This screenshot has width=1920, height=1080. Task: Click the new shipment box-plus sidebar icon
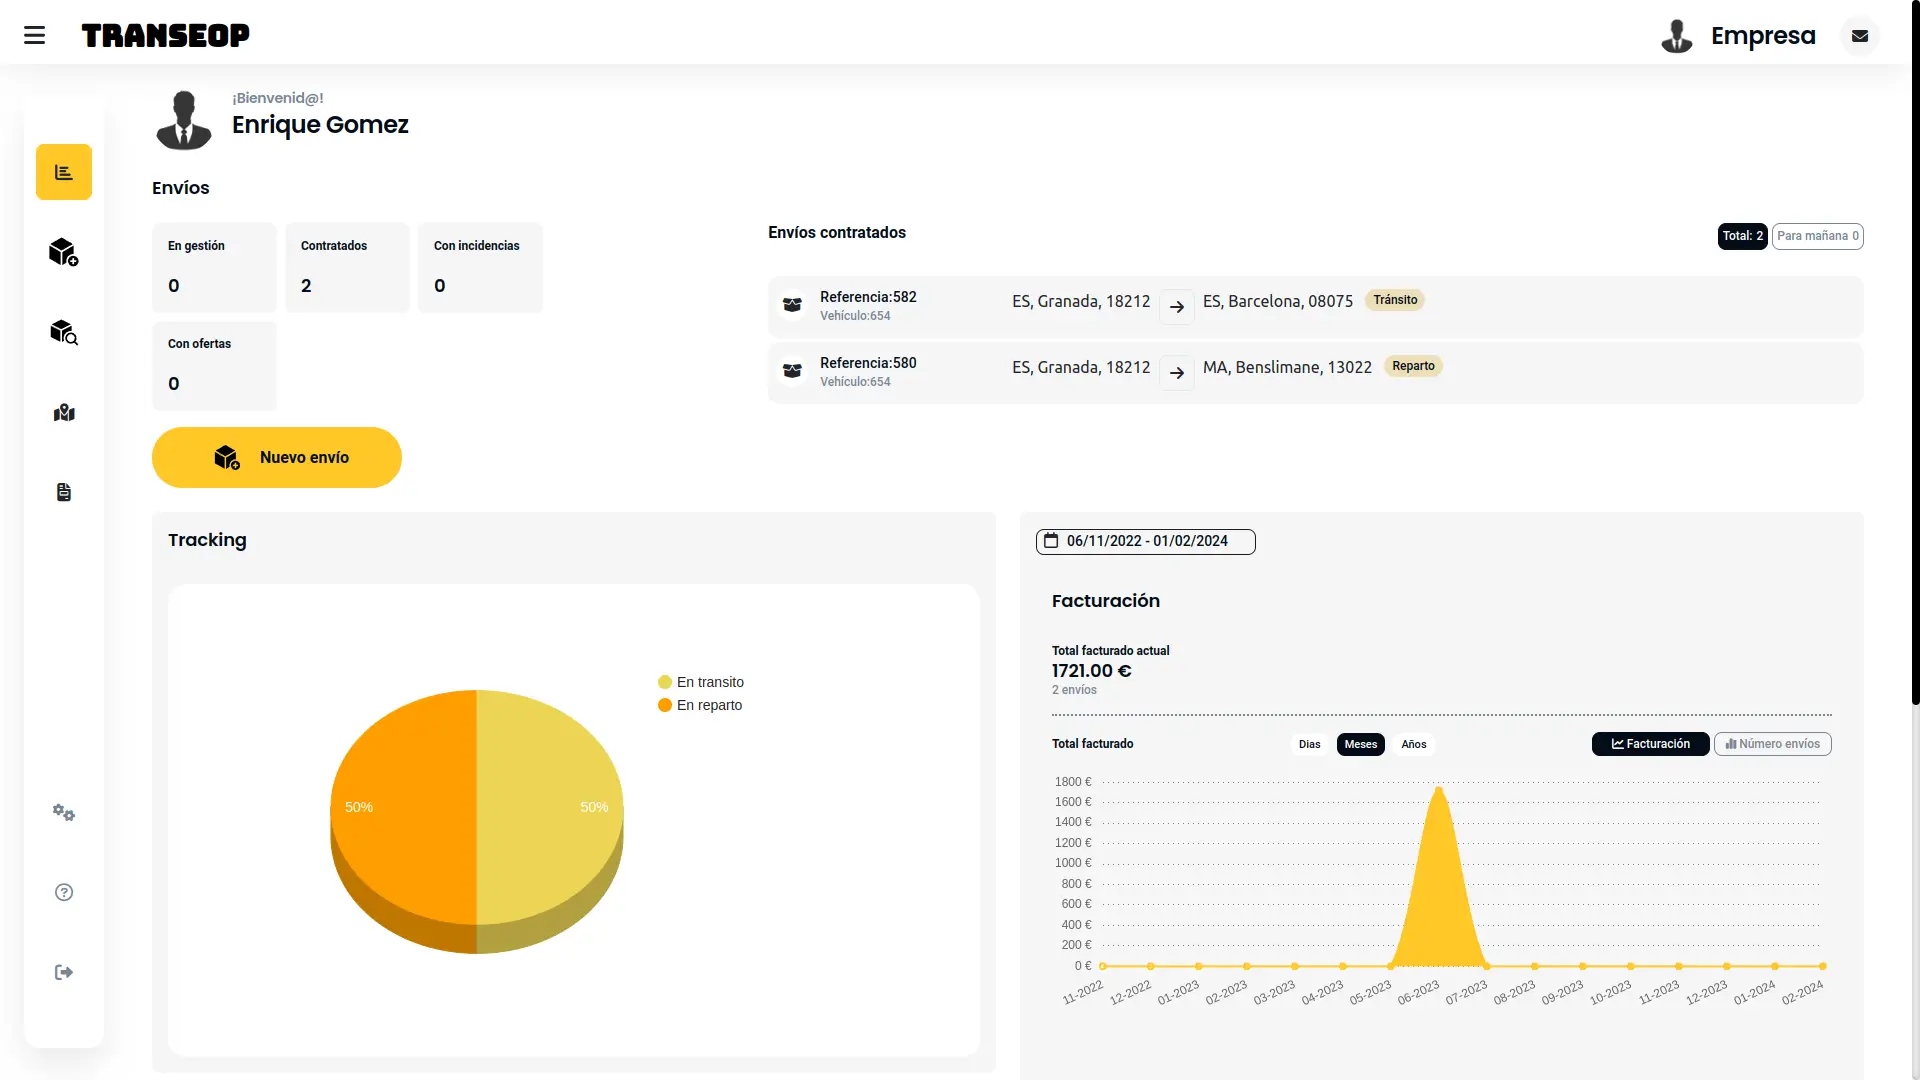tap(64, 252)
